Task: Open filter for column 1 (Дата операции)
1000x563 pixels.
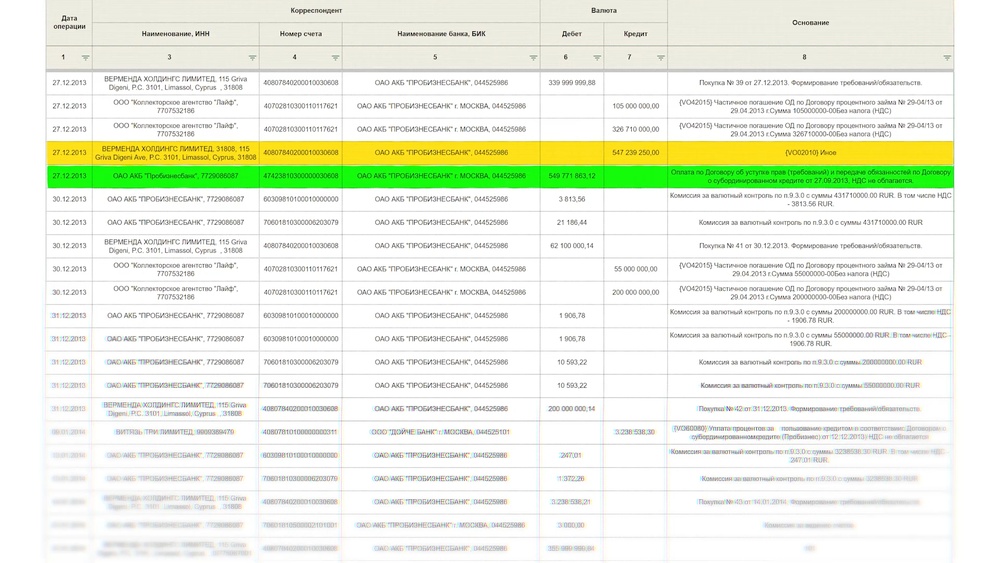Action: click(x=85, y=58)
